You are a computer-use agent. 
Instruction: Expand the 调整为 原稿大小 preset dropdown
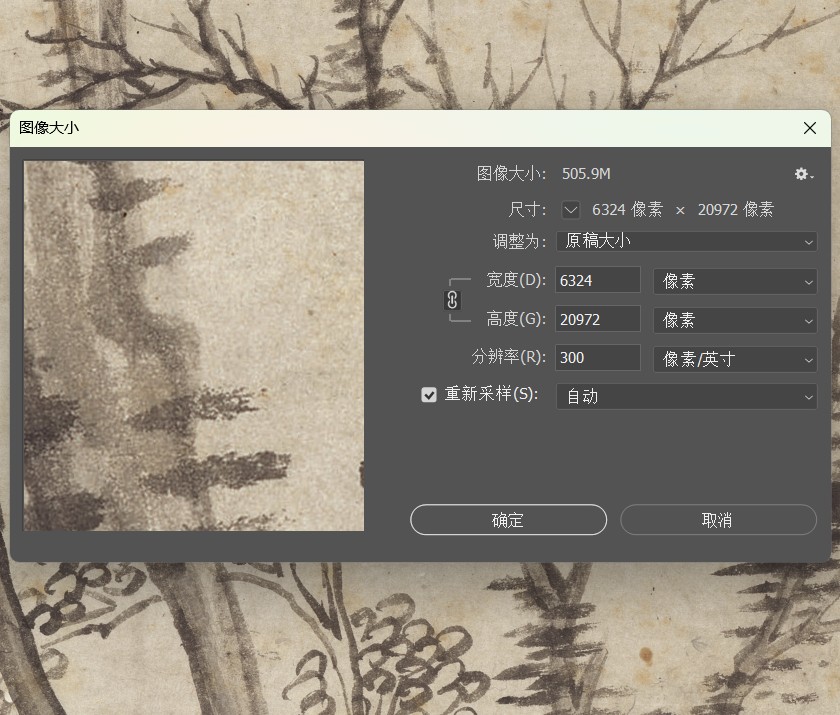coord(687,241)
